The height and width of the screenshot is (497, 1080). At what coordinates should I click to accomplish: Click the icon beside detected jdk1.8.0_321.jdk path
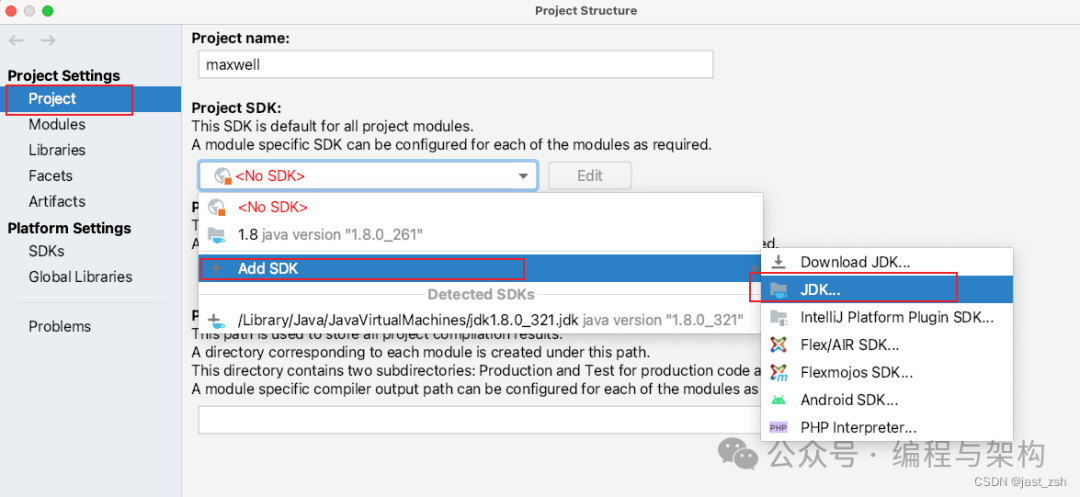coord(217,320)
